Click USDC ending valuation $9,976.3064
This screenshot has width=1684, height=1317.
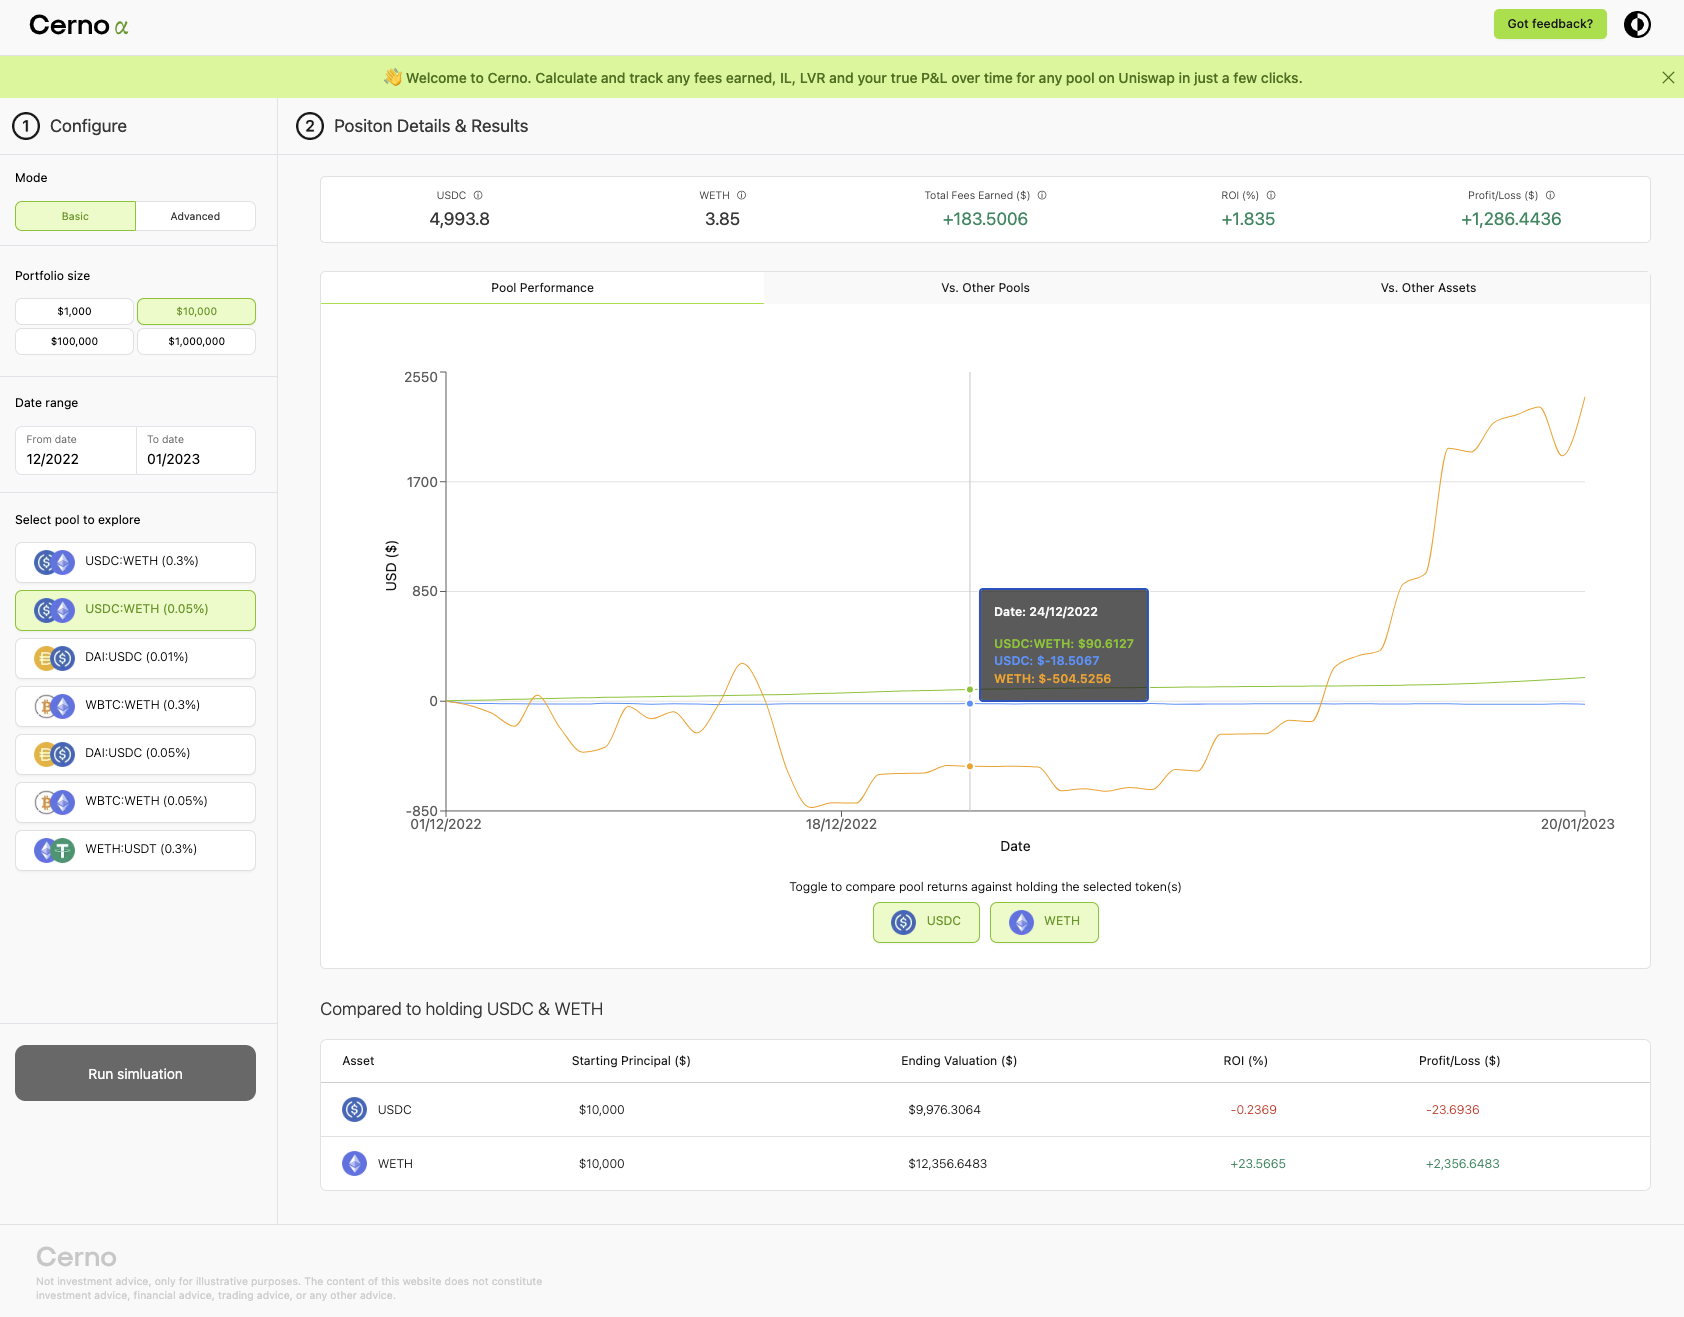pyautogui.click(x=944, y=1110)
